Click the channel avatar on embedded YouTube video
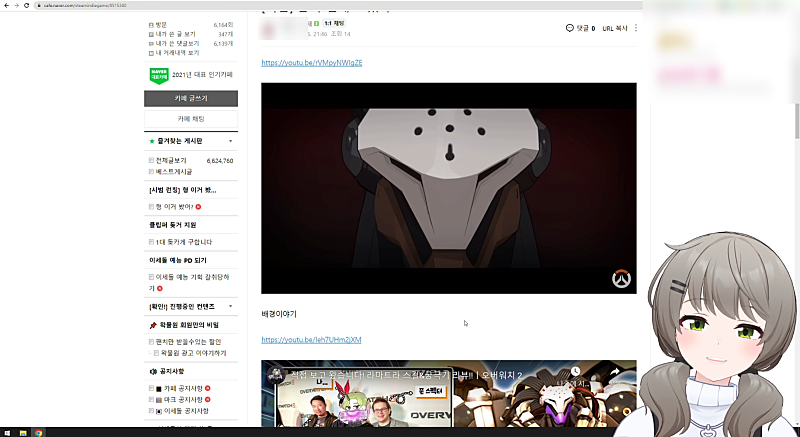The width and height of the screenshot is (800, 437). (276, 374)
